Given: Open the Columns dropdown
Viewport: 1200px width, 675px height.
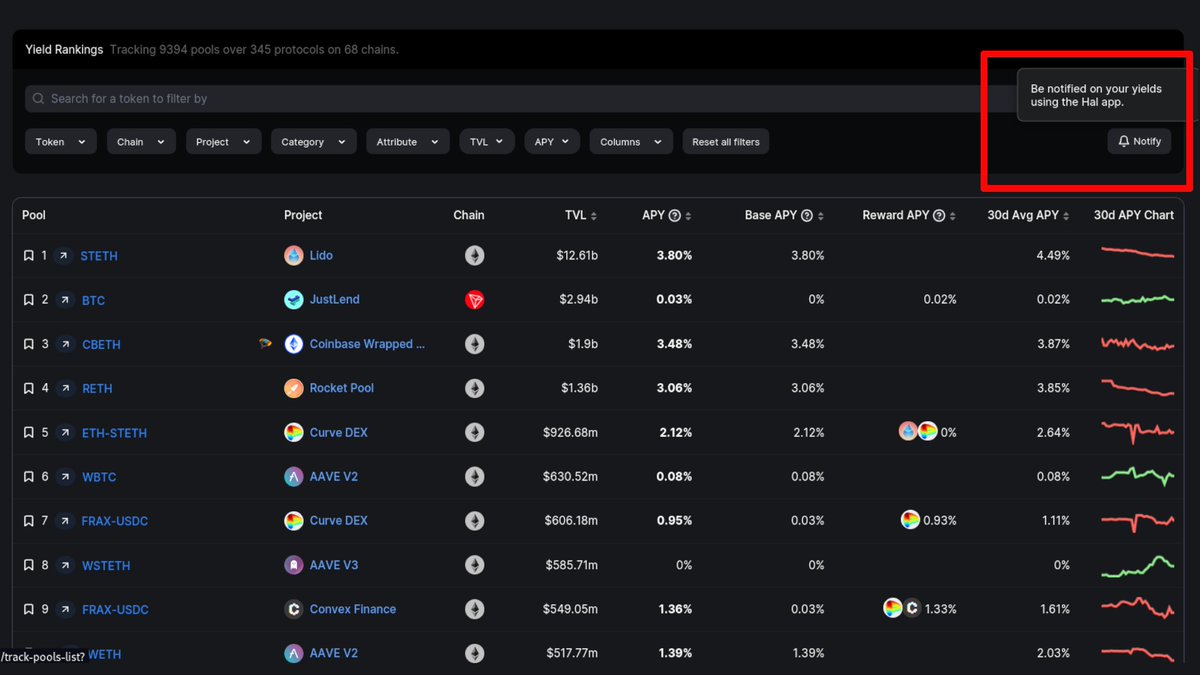Looking at the screenshot, I should point(631,142).
